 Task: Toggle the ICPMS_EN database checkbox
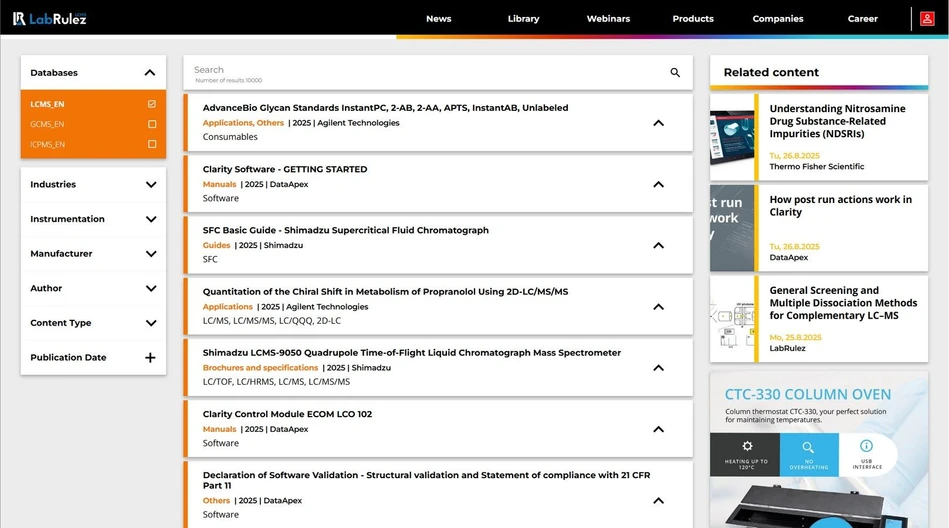(152, 144)
